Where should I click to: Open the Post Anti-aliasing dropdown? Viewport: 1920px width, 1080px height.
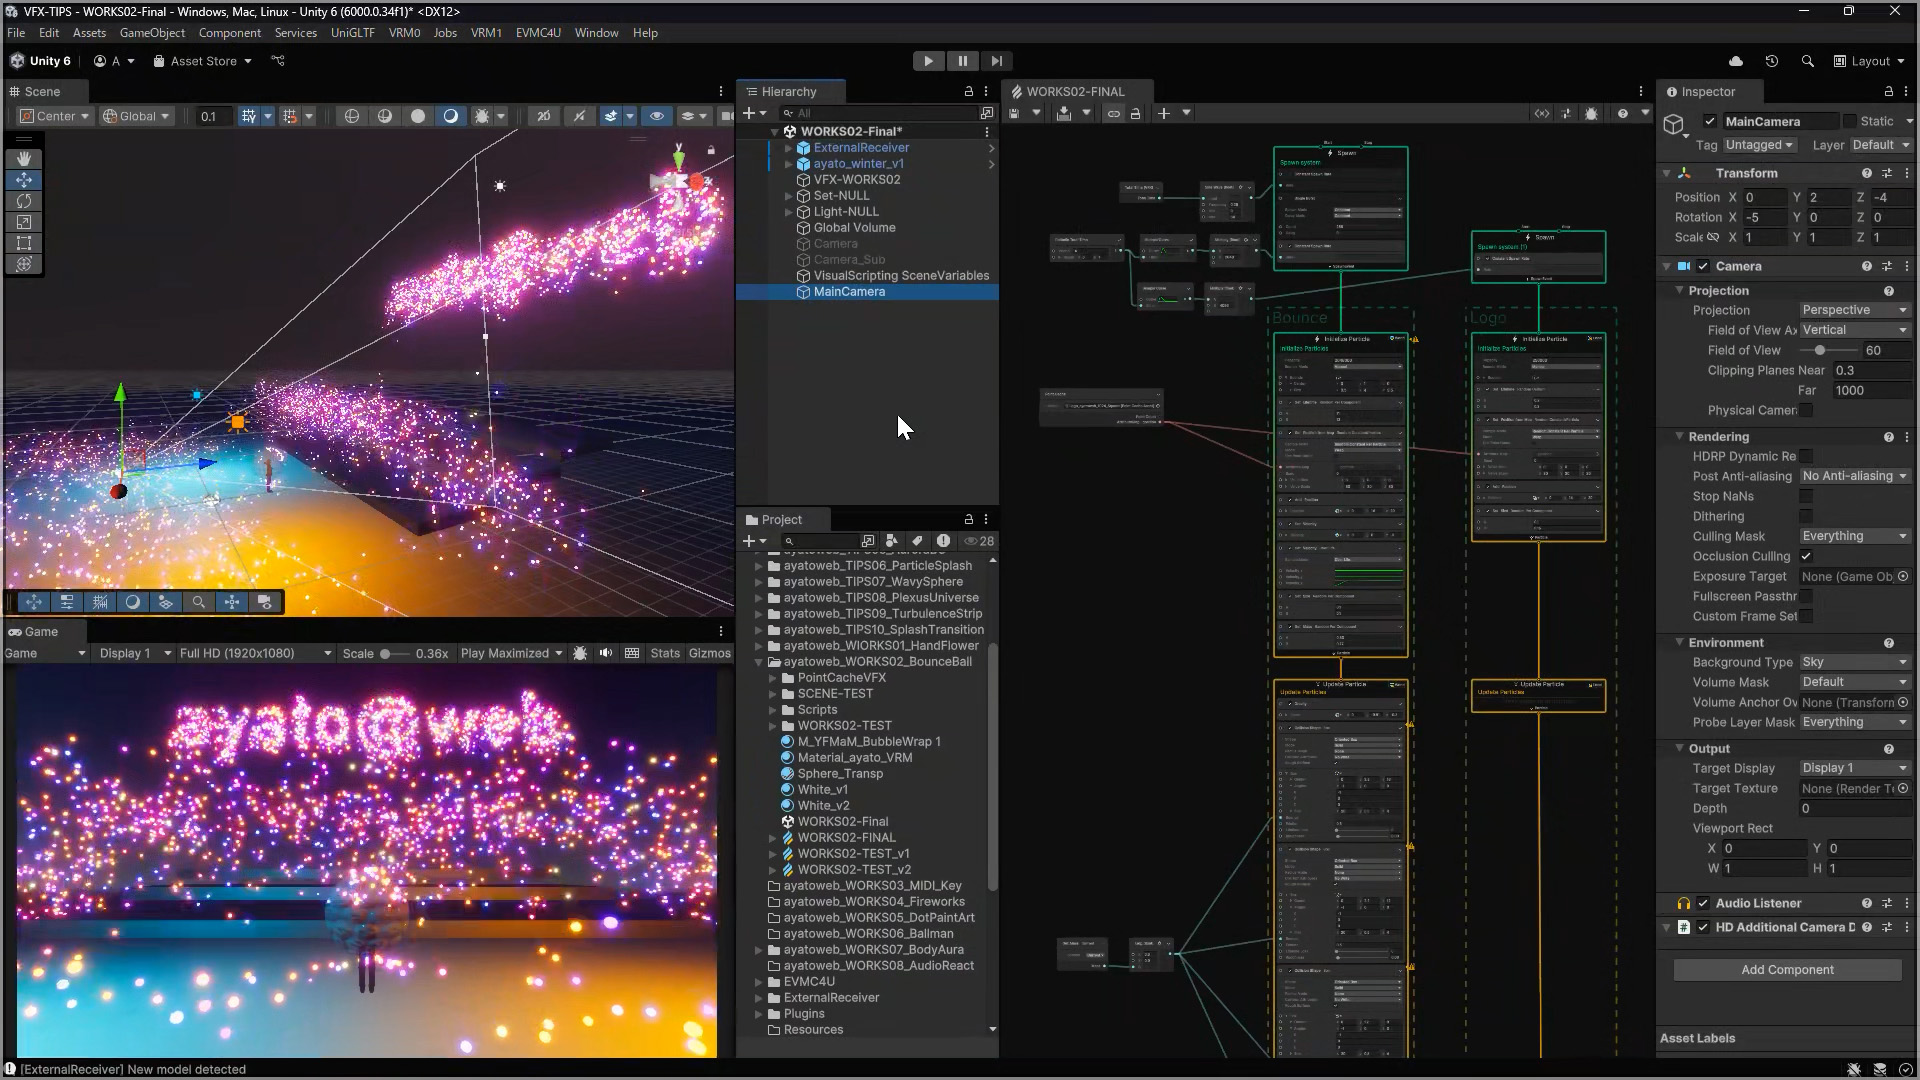1854,476
